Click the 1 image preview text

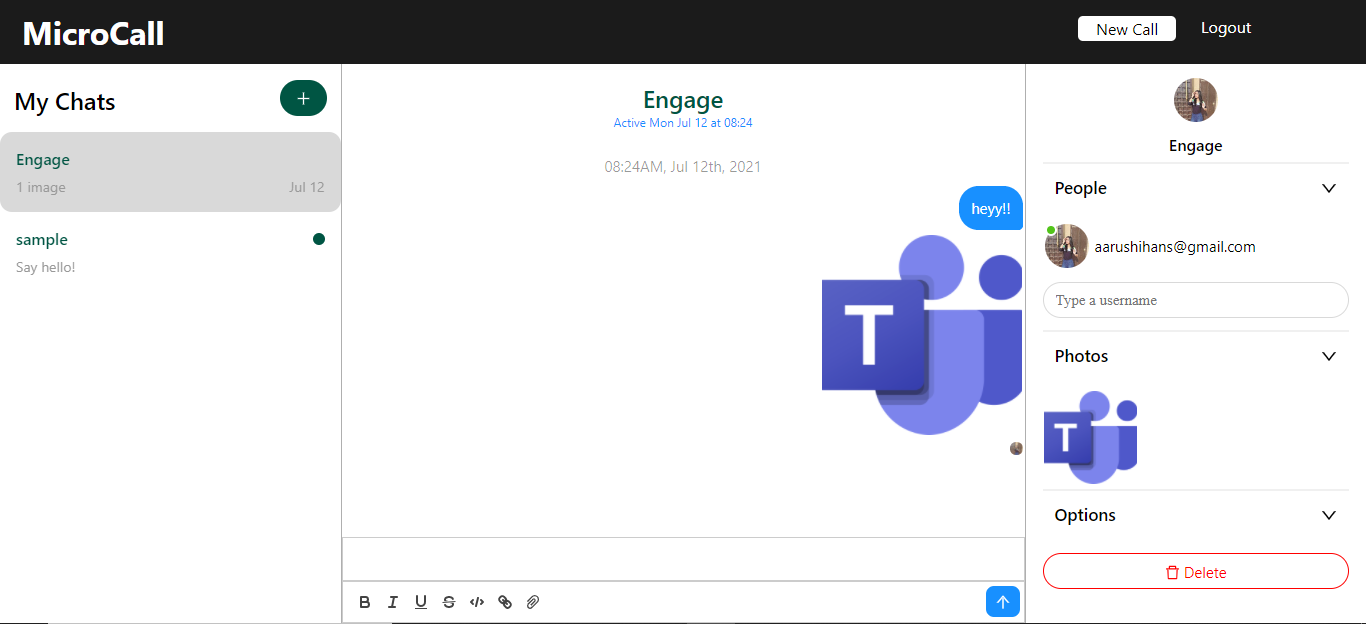41,187
